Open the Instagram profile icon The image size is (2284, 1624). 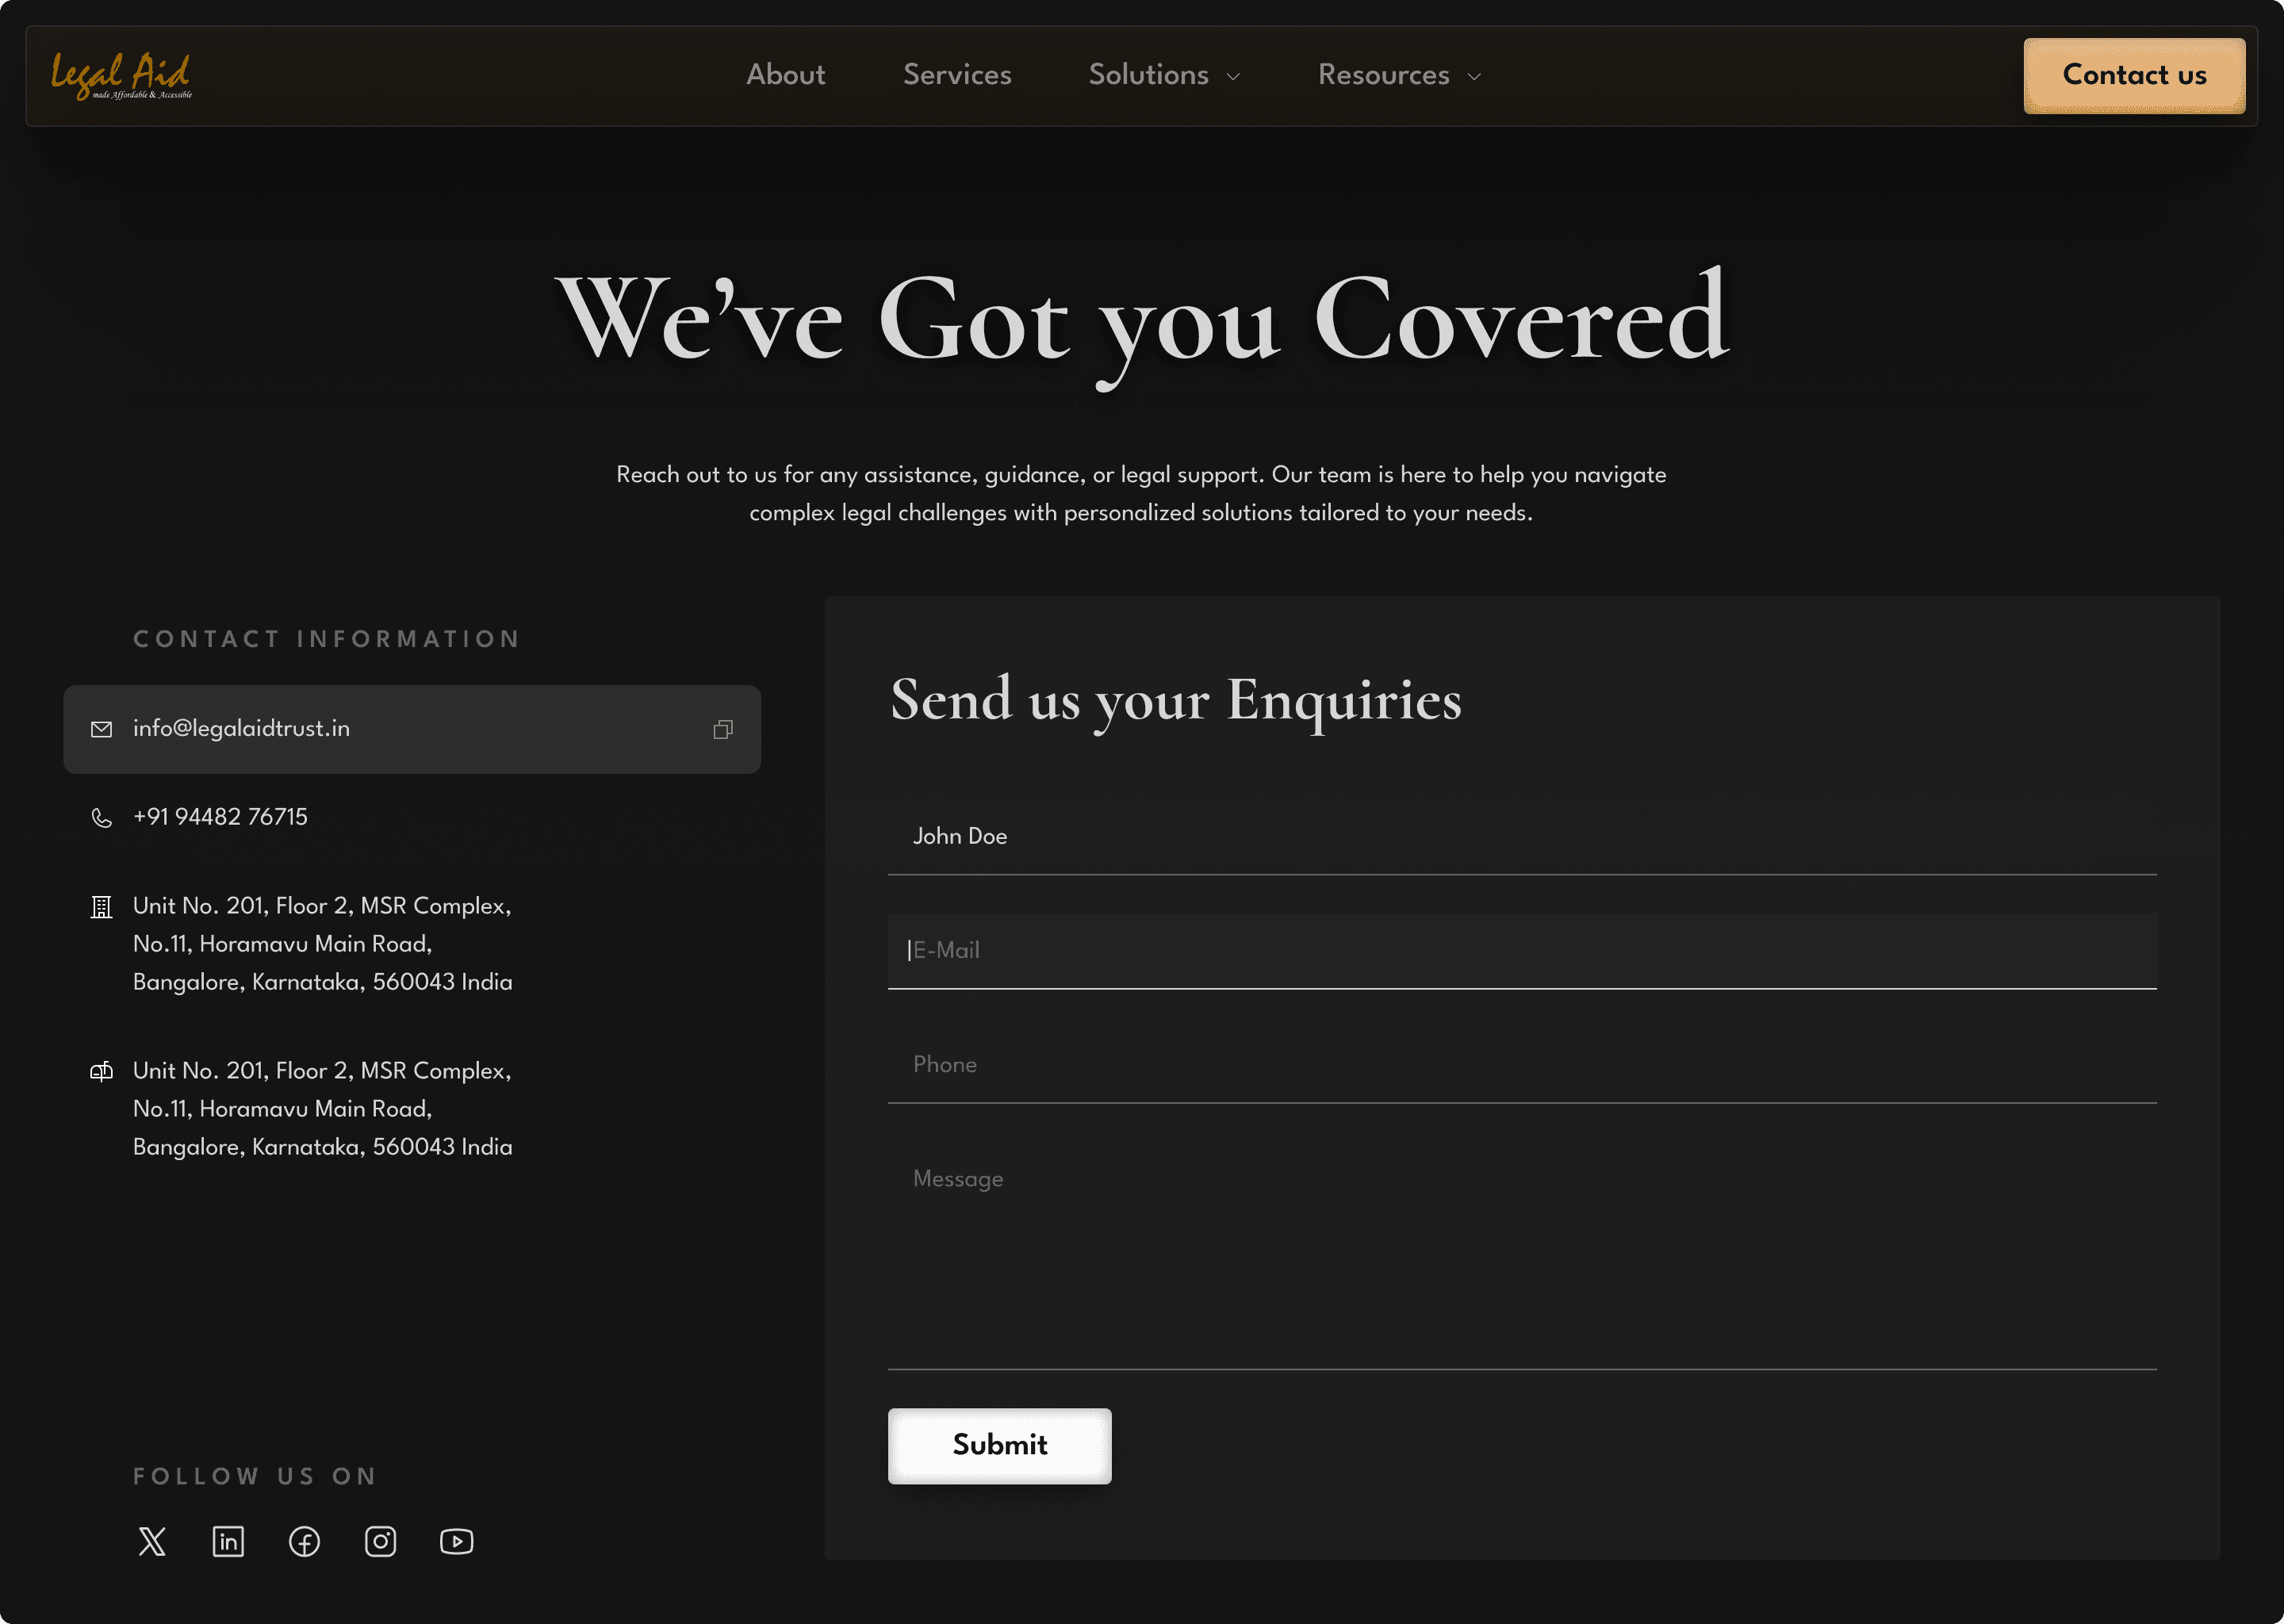[x=380, y=1541]
